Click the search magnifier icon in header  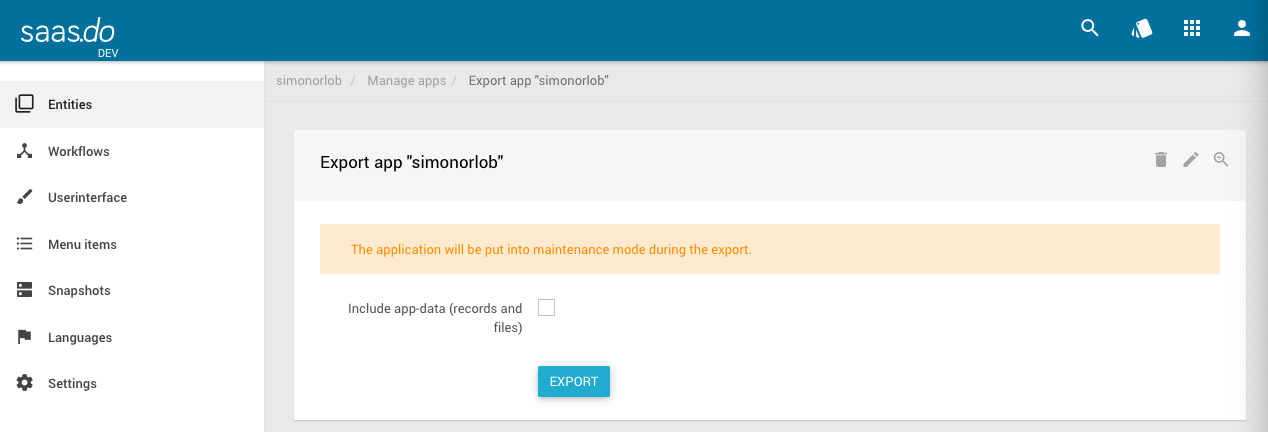pyautogui.click(x=1090, y=28)
